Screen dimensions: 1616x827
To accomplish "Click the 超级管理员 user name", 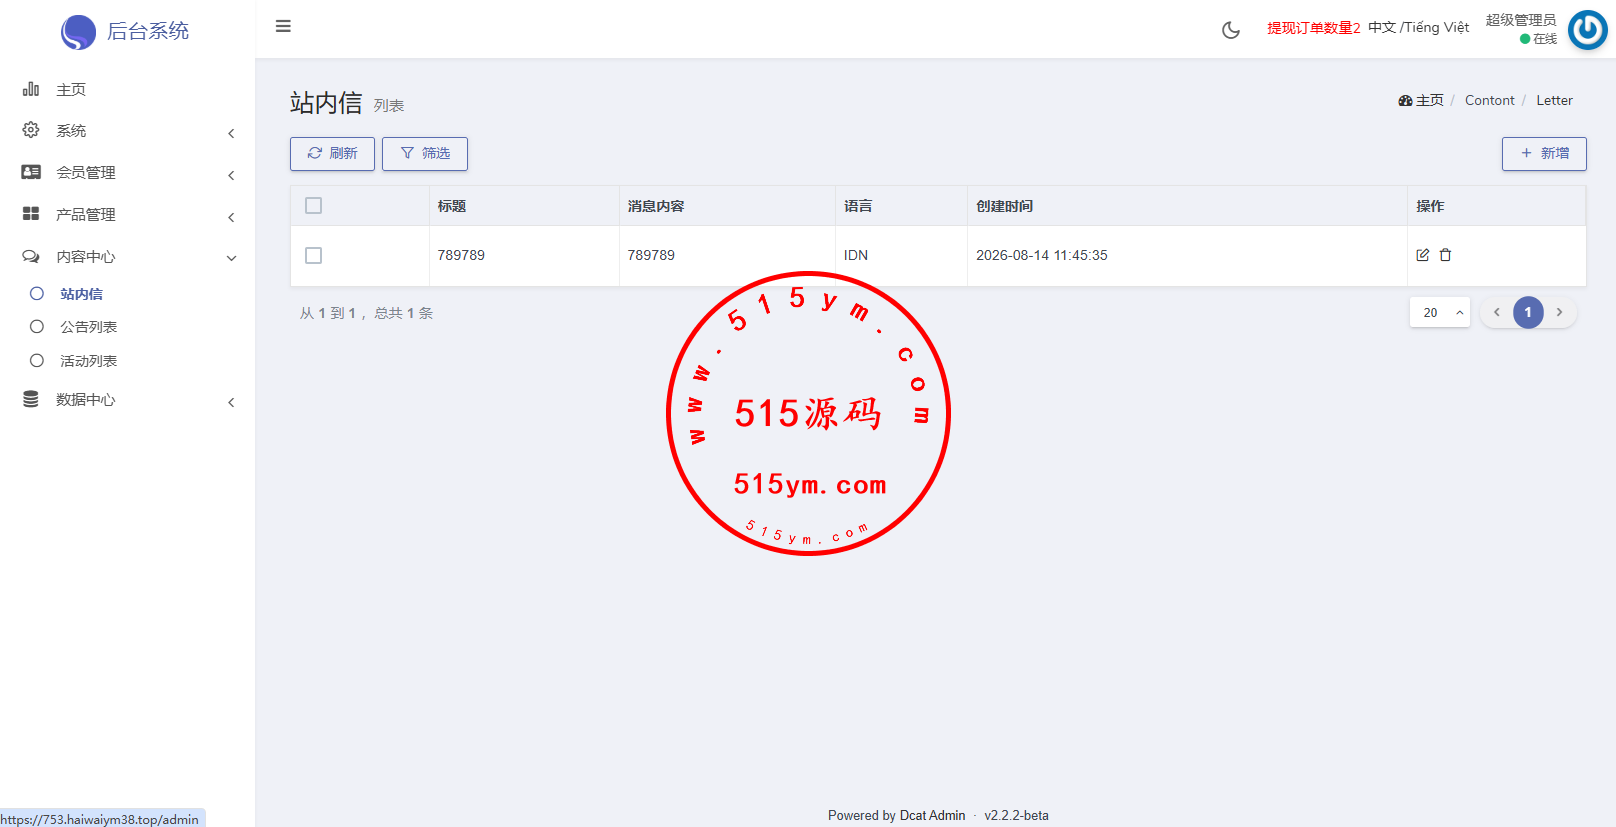I will (x=1521, y=20).
